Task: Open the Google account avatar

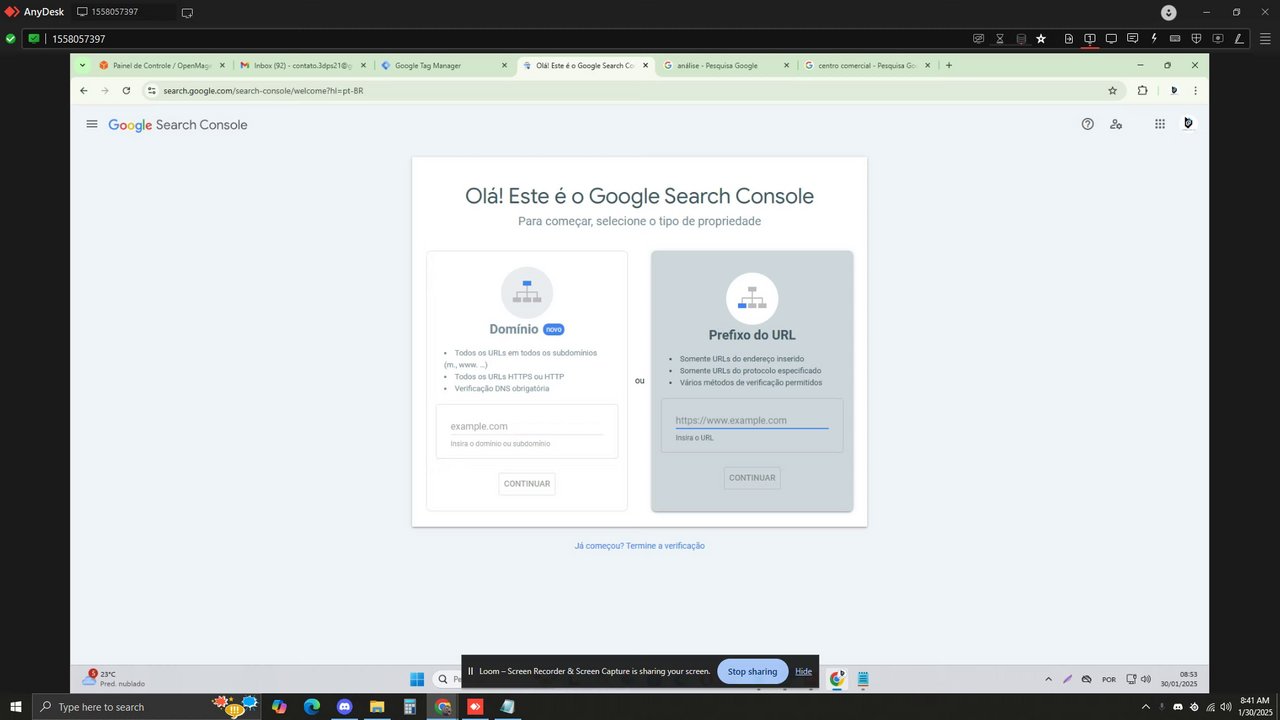Action: pyautogui.click(x=1188, y=123)
